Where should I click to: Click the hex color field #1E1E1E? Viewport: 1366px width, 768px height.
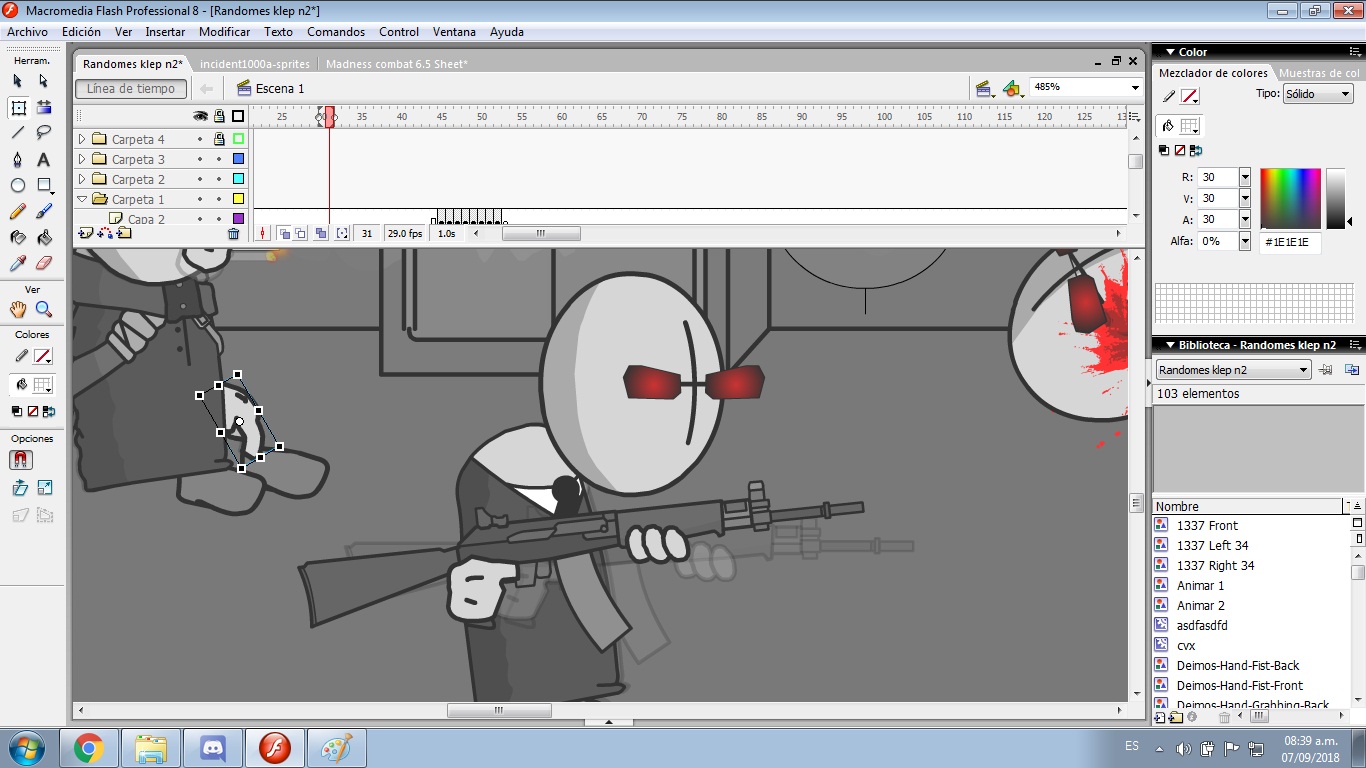tap(1290, 242)
